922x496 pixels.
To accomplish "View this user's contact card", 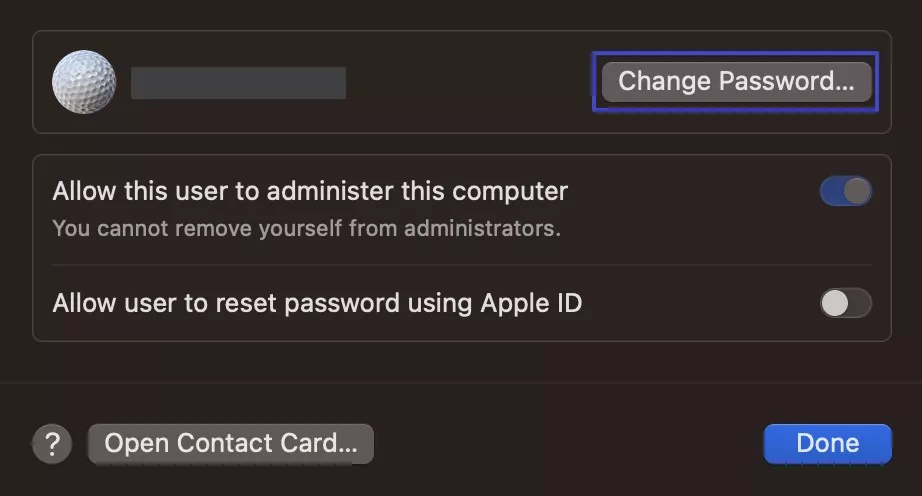I will [x=231, y=443].
